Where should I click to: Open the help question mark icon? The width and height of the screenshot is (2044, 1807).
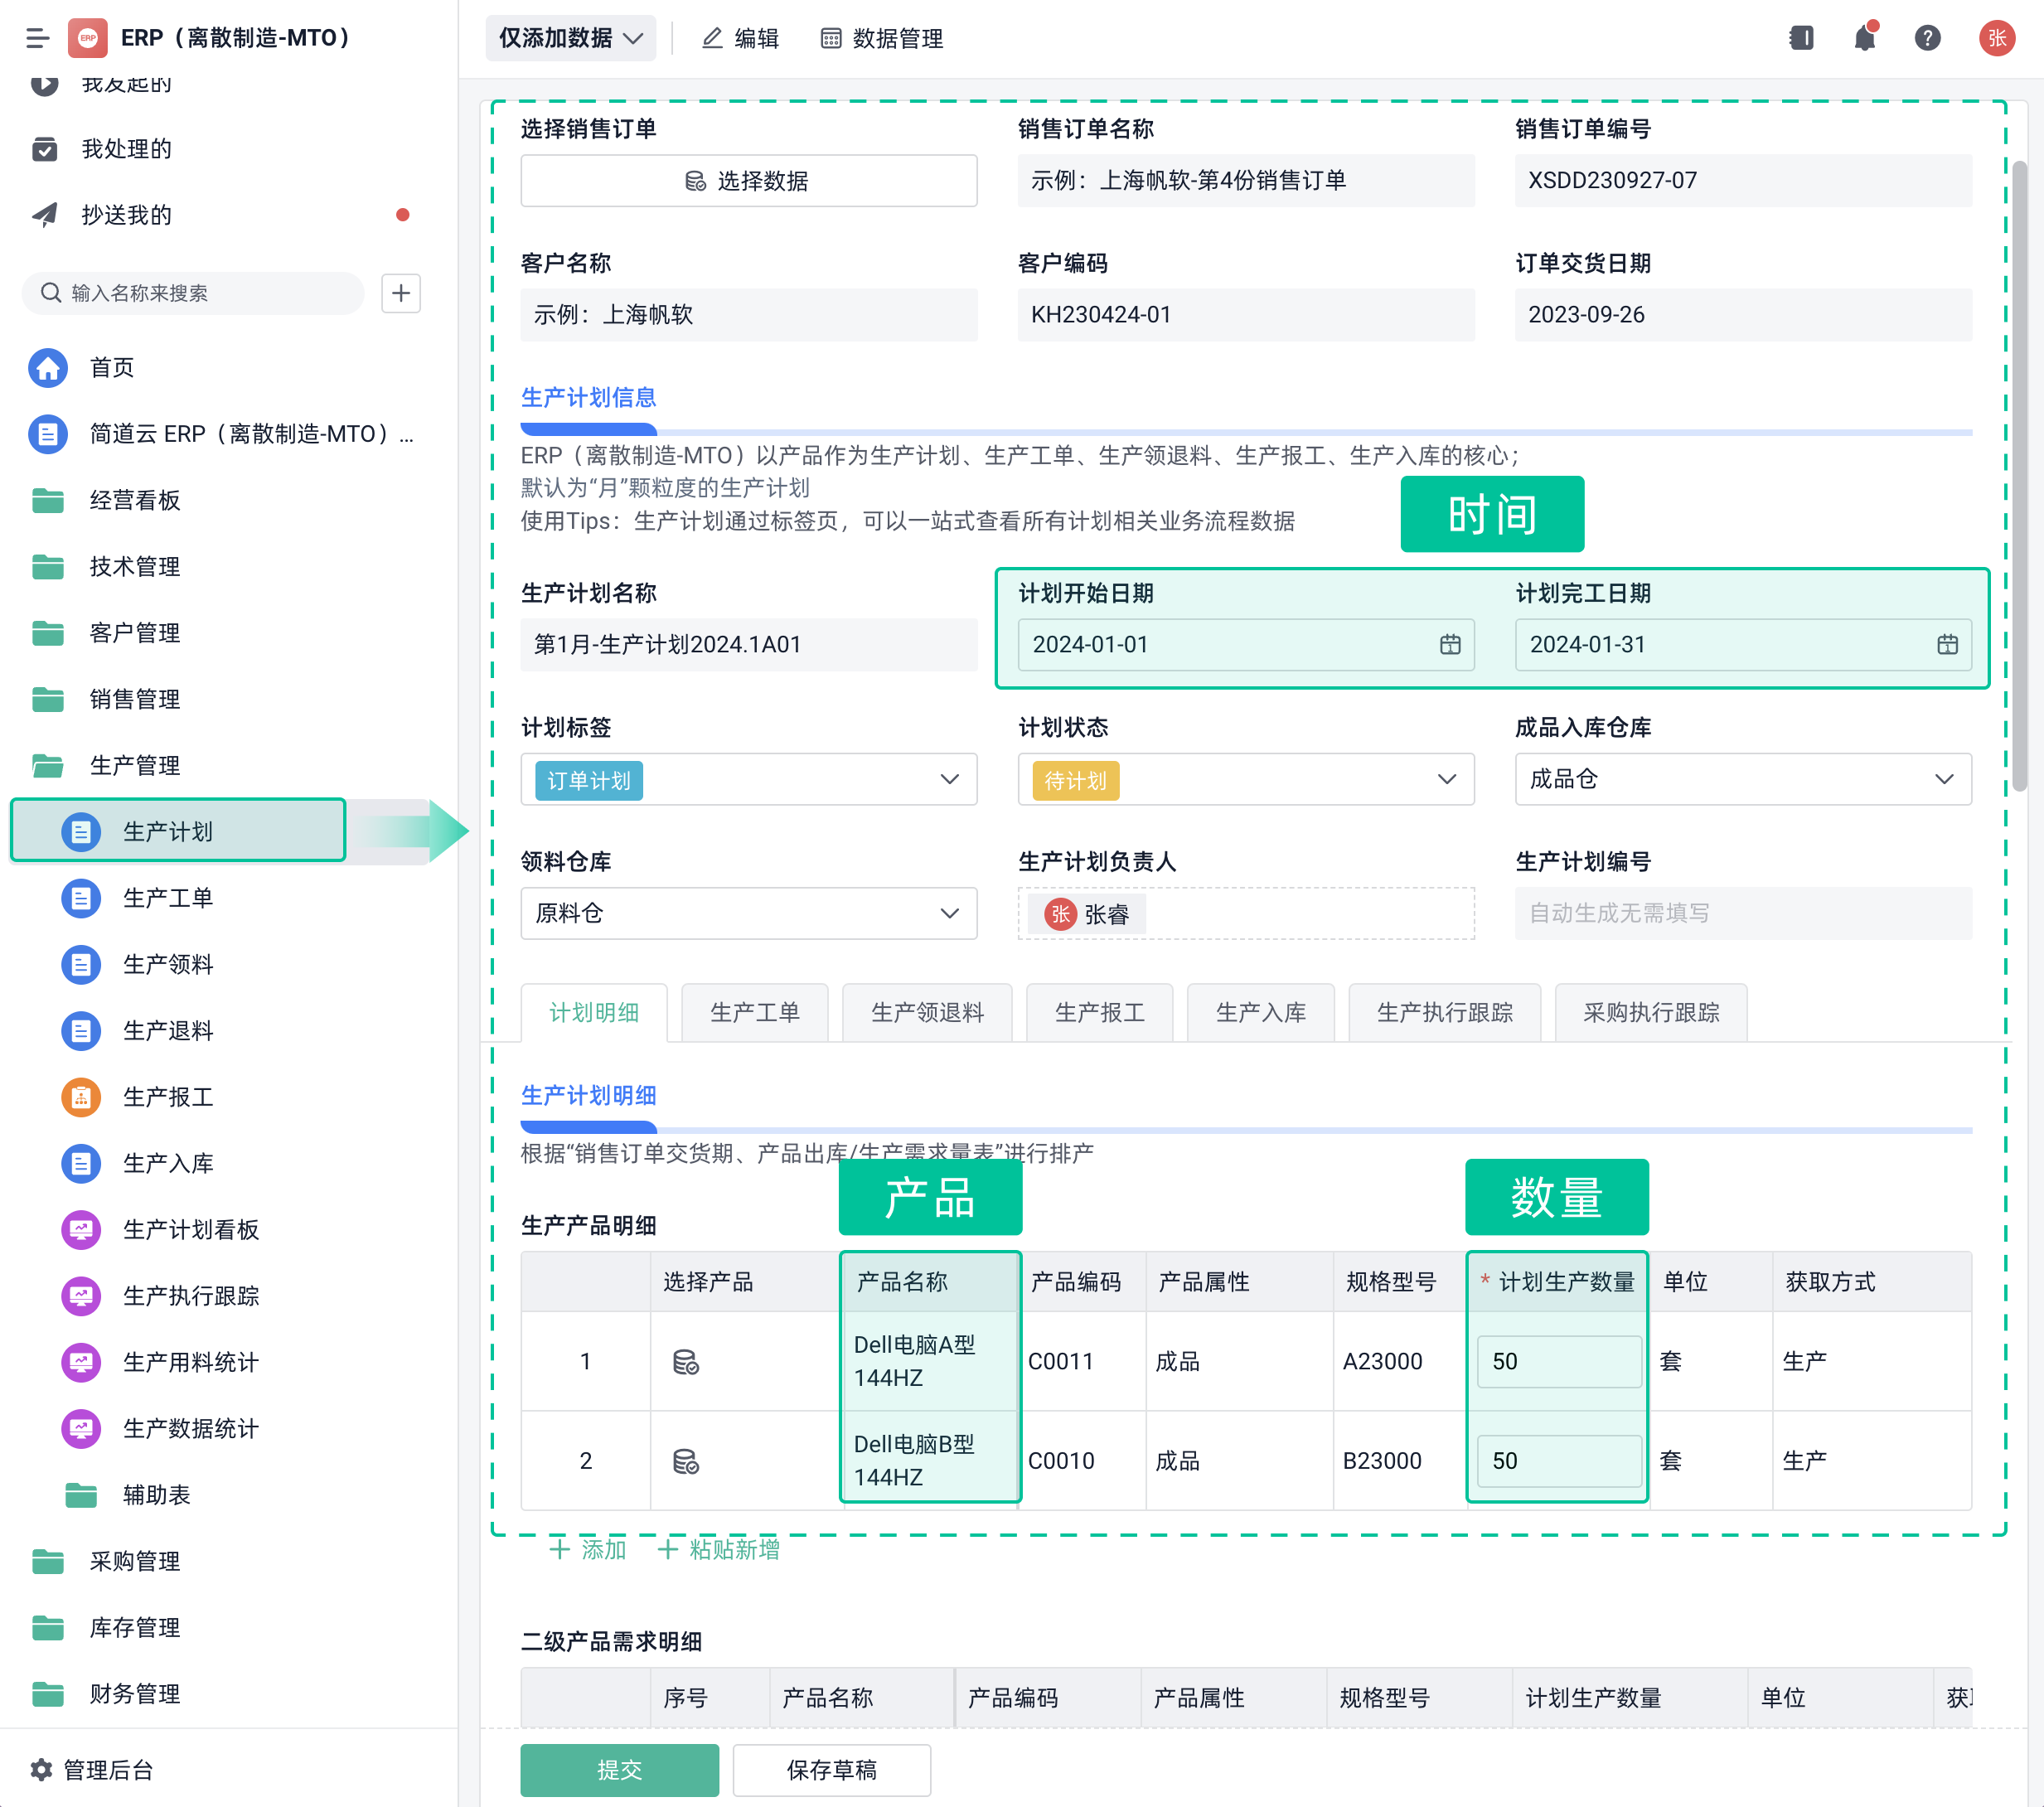click(1928, 37)
